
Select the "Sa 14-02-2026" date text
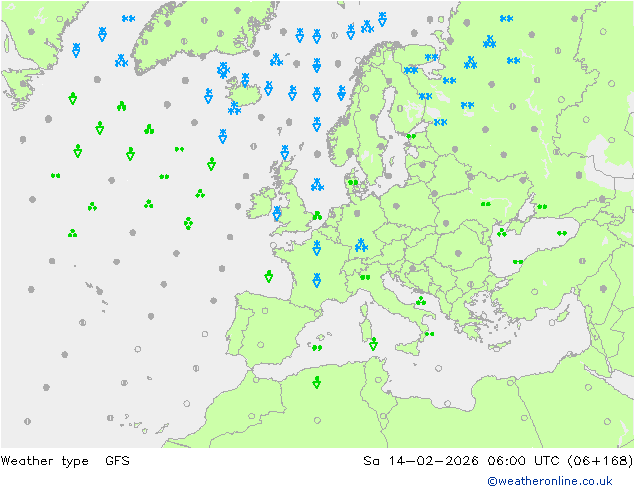point(421,460)
